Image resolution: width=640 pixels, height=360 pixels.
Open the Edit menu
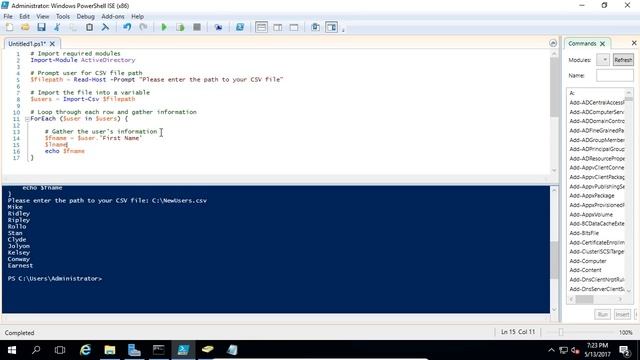click(24, 16)
